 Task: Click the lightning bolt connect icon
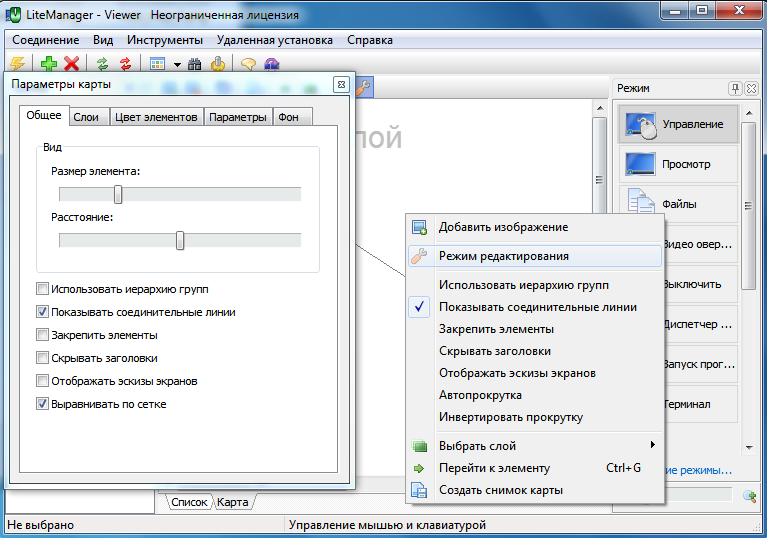(x=17, y=64)
